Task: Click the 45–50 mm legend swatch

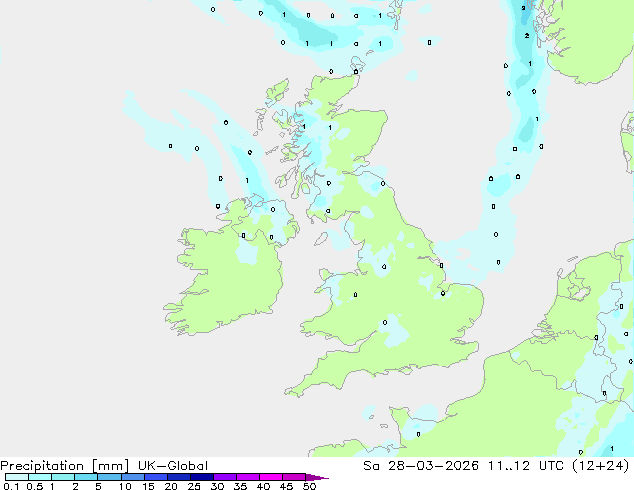Action: [294, 477]
